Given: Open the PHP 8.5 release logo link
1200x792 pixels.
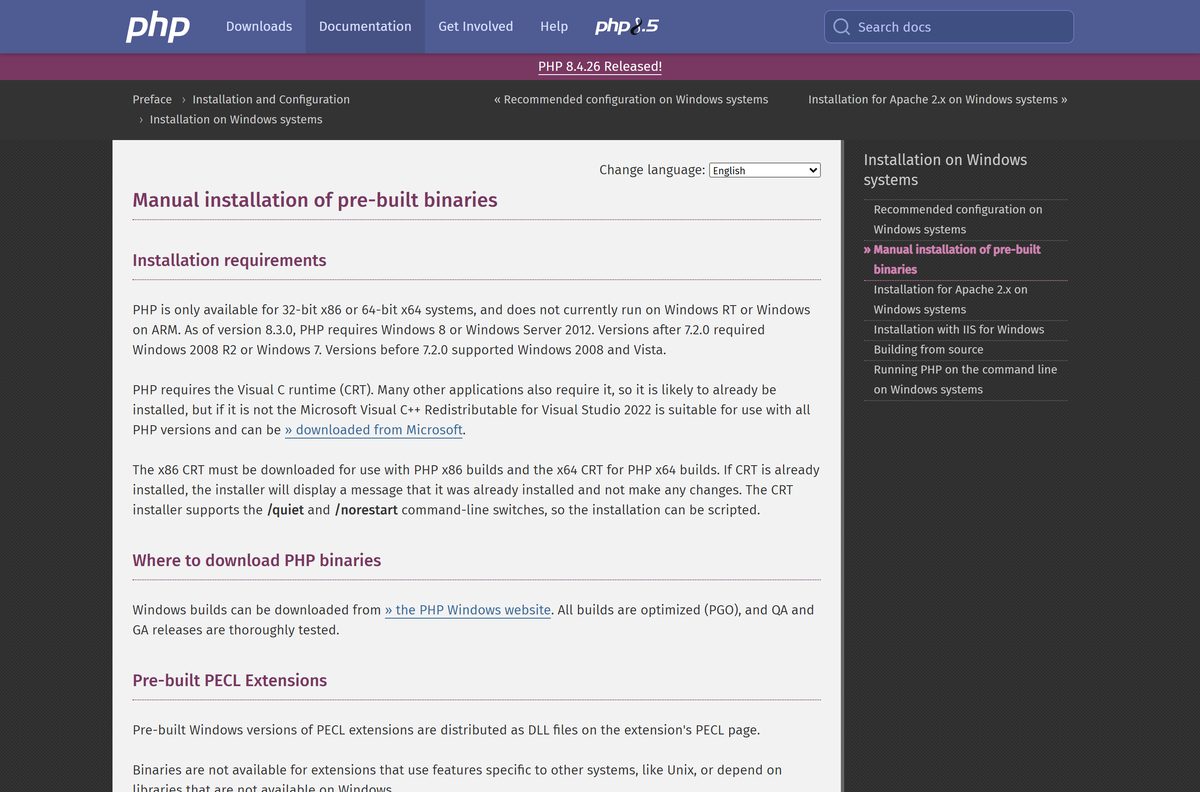Looking at the screenshot, I should coord(627,27).
